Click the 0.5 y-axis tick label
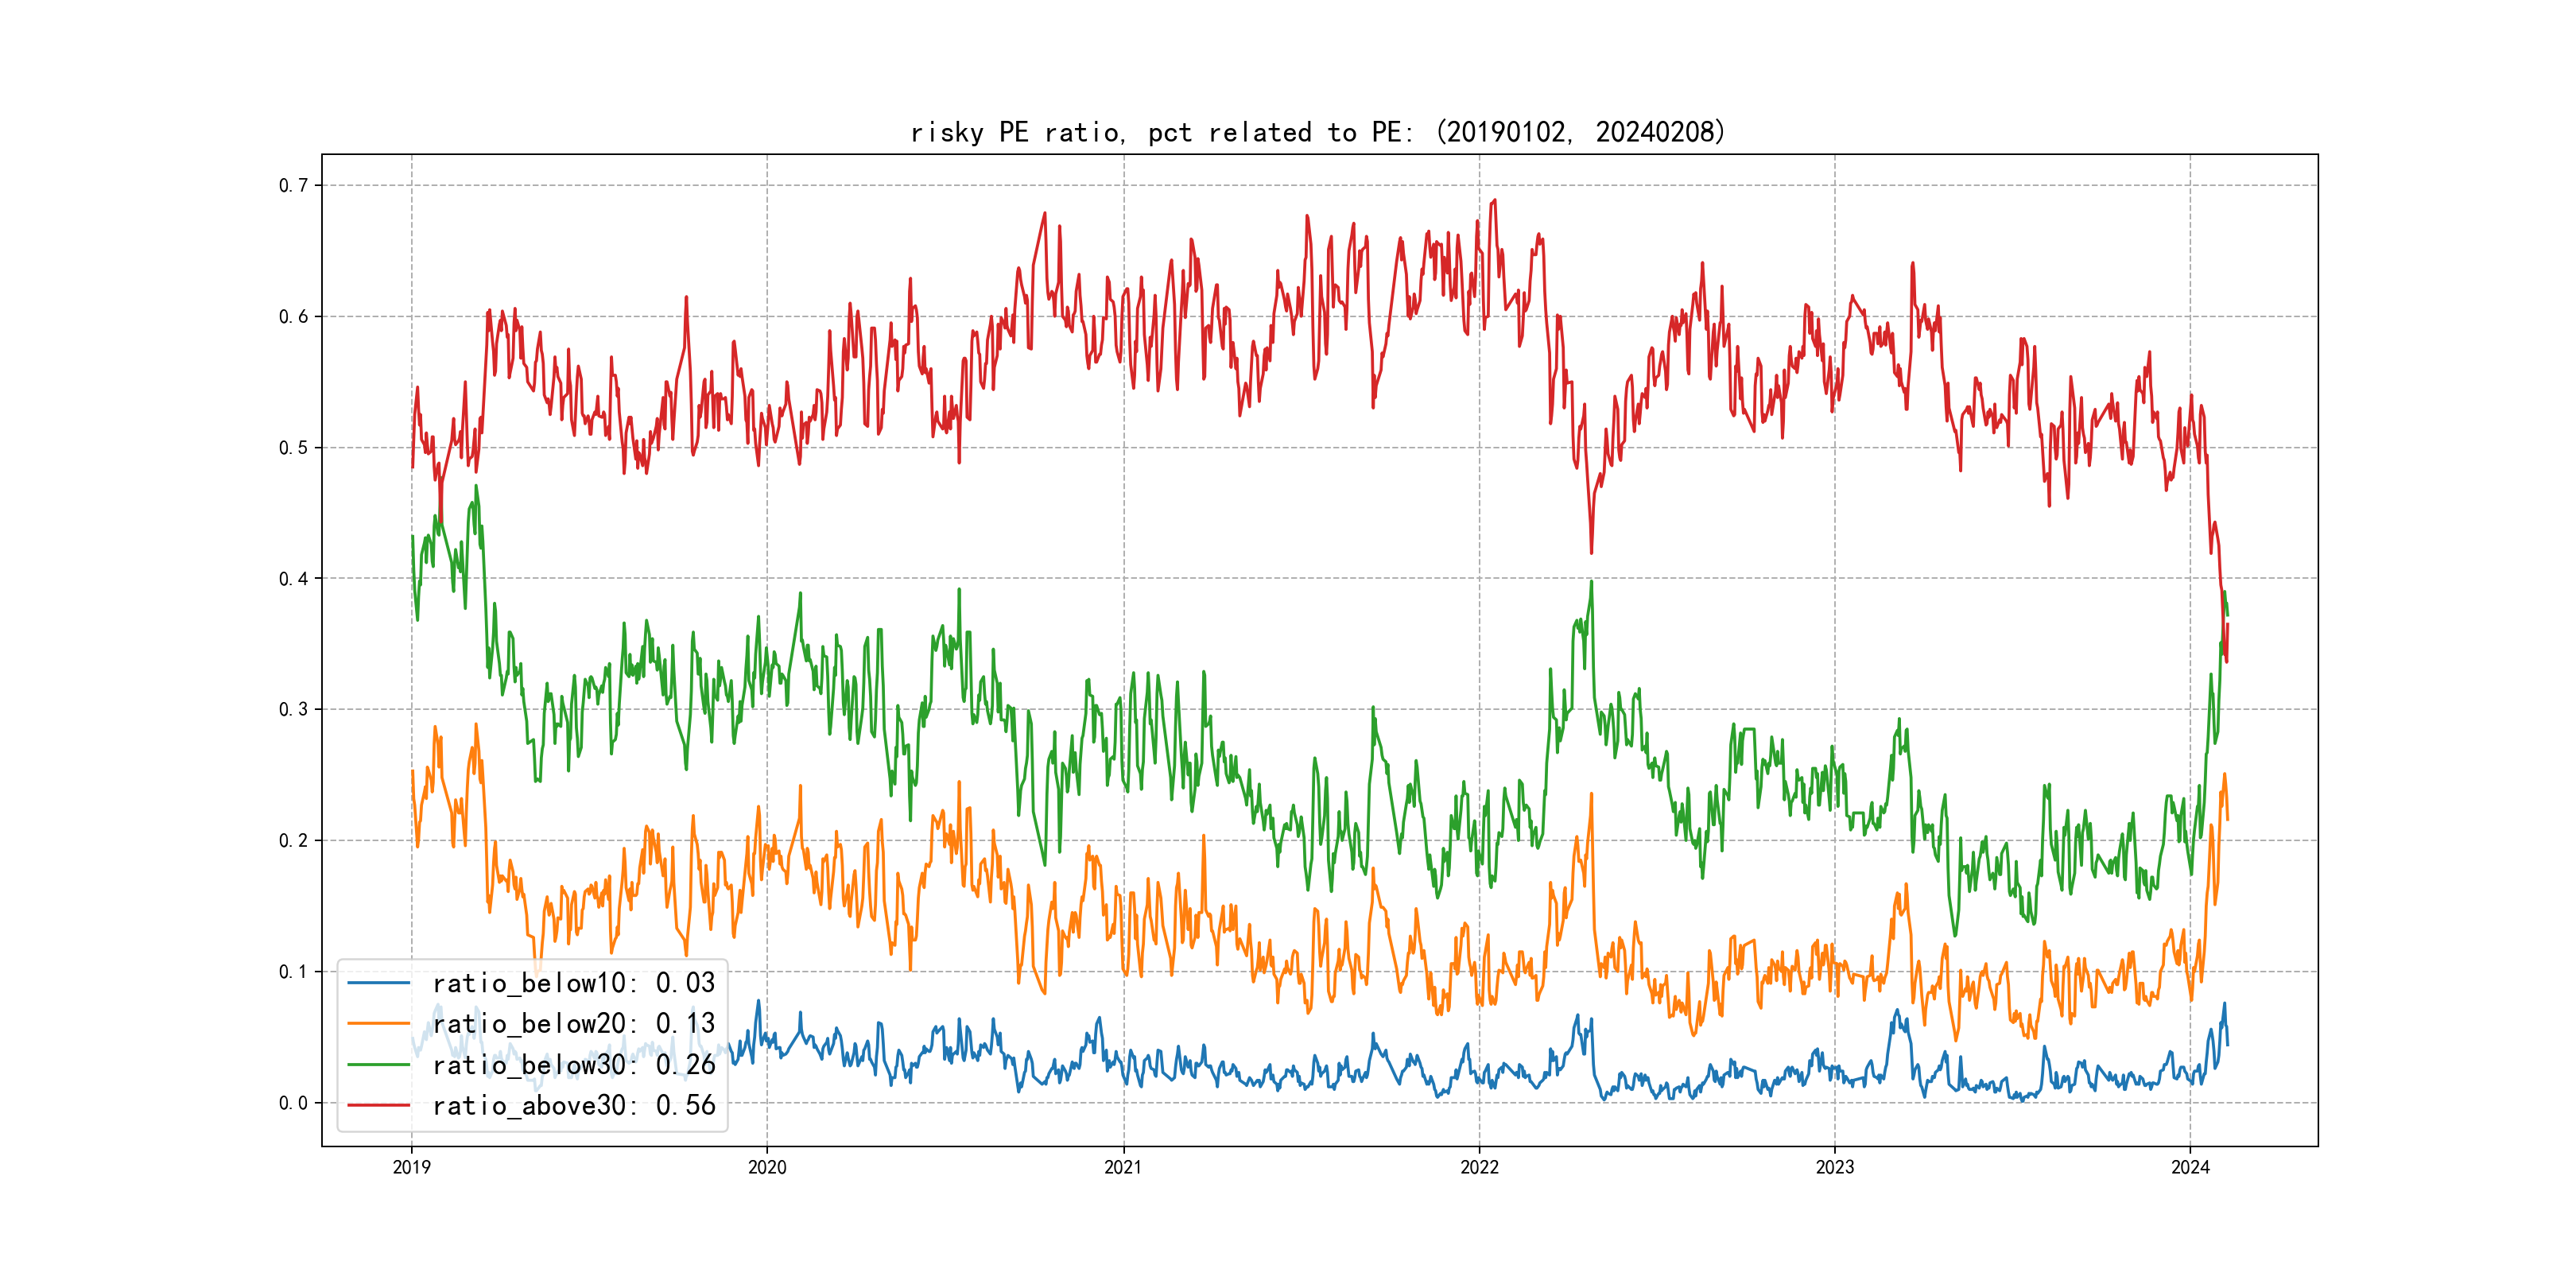Screen dimensions: 2576x1288 [293, 447]
